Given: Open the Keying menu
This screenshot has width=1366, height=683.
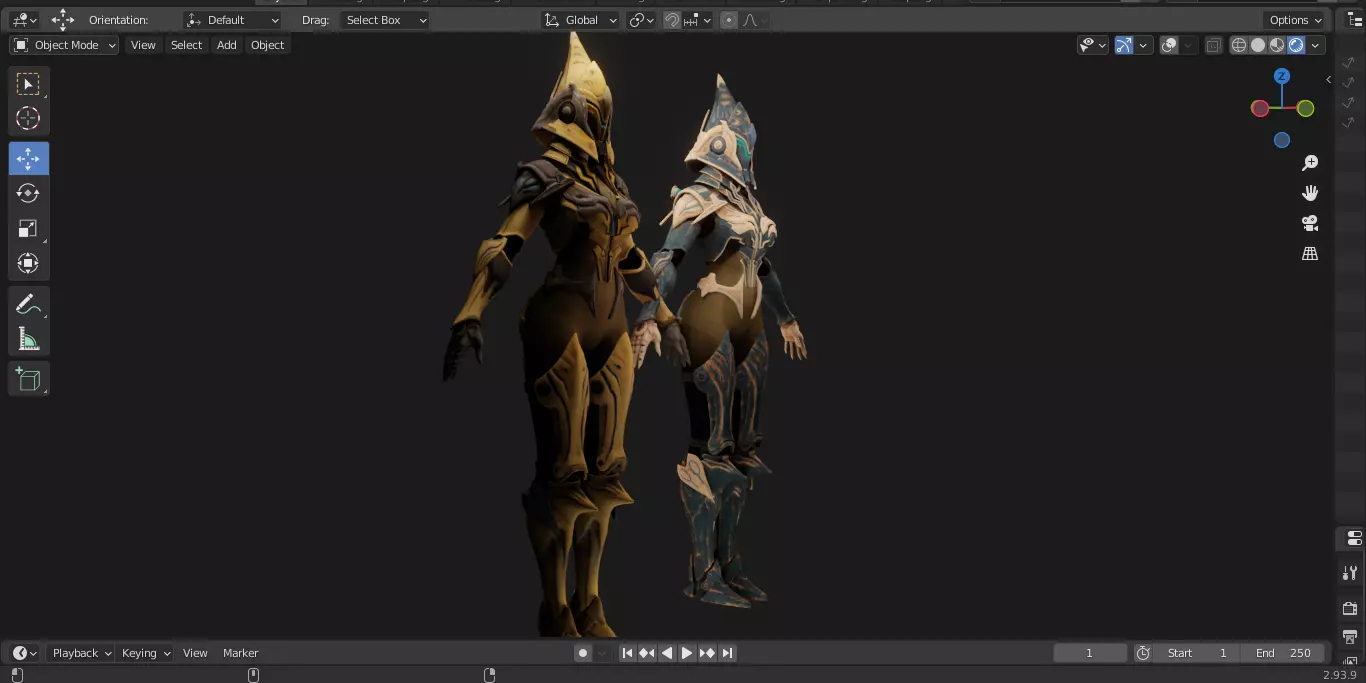Looking at the screenshot, I should click(x=146, y=653).
